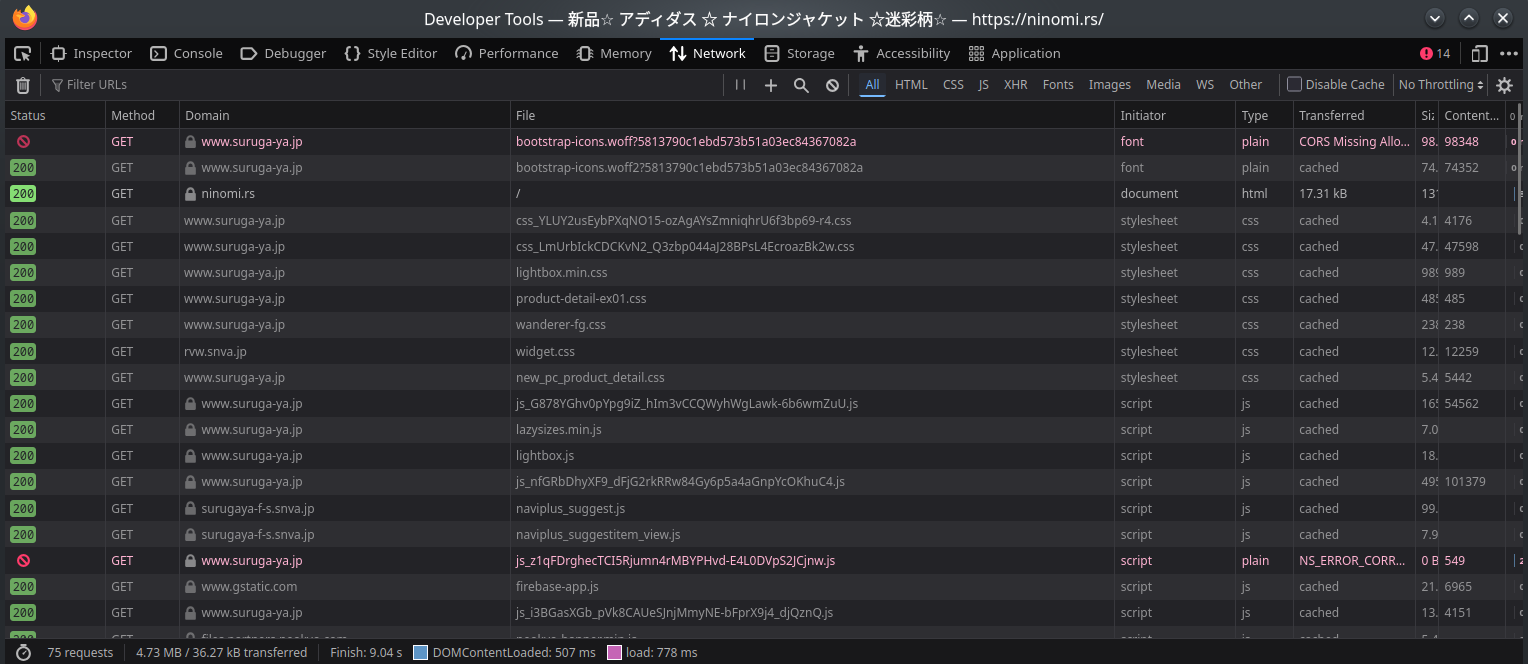The height and width of the screenshot is (664, 1528).
Task: Open the Storage panel
Action: click(x=798, y=54)
